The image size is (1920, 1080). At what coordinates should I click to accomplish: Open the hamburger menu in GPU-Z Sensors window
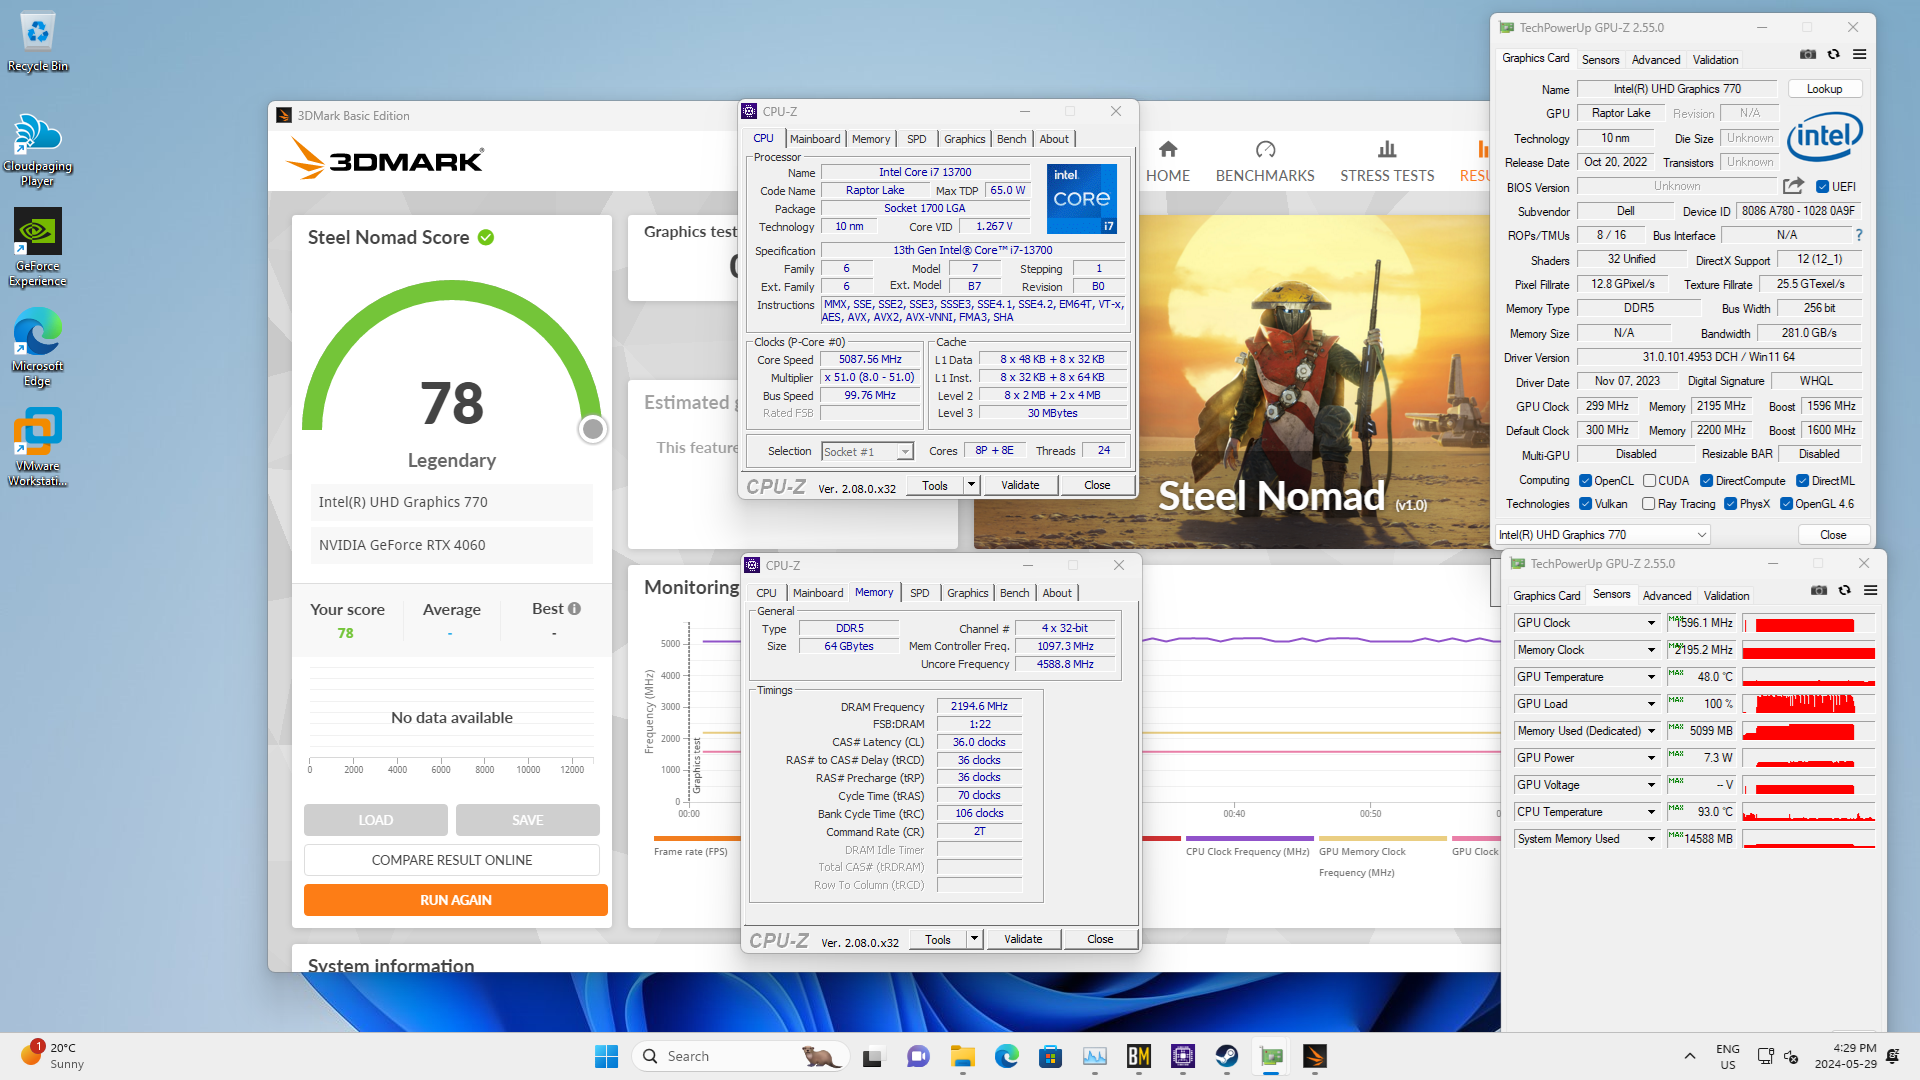[x=1871, y=591]
